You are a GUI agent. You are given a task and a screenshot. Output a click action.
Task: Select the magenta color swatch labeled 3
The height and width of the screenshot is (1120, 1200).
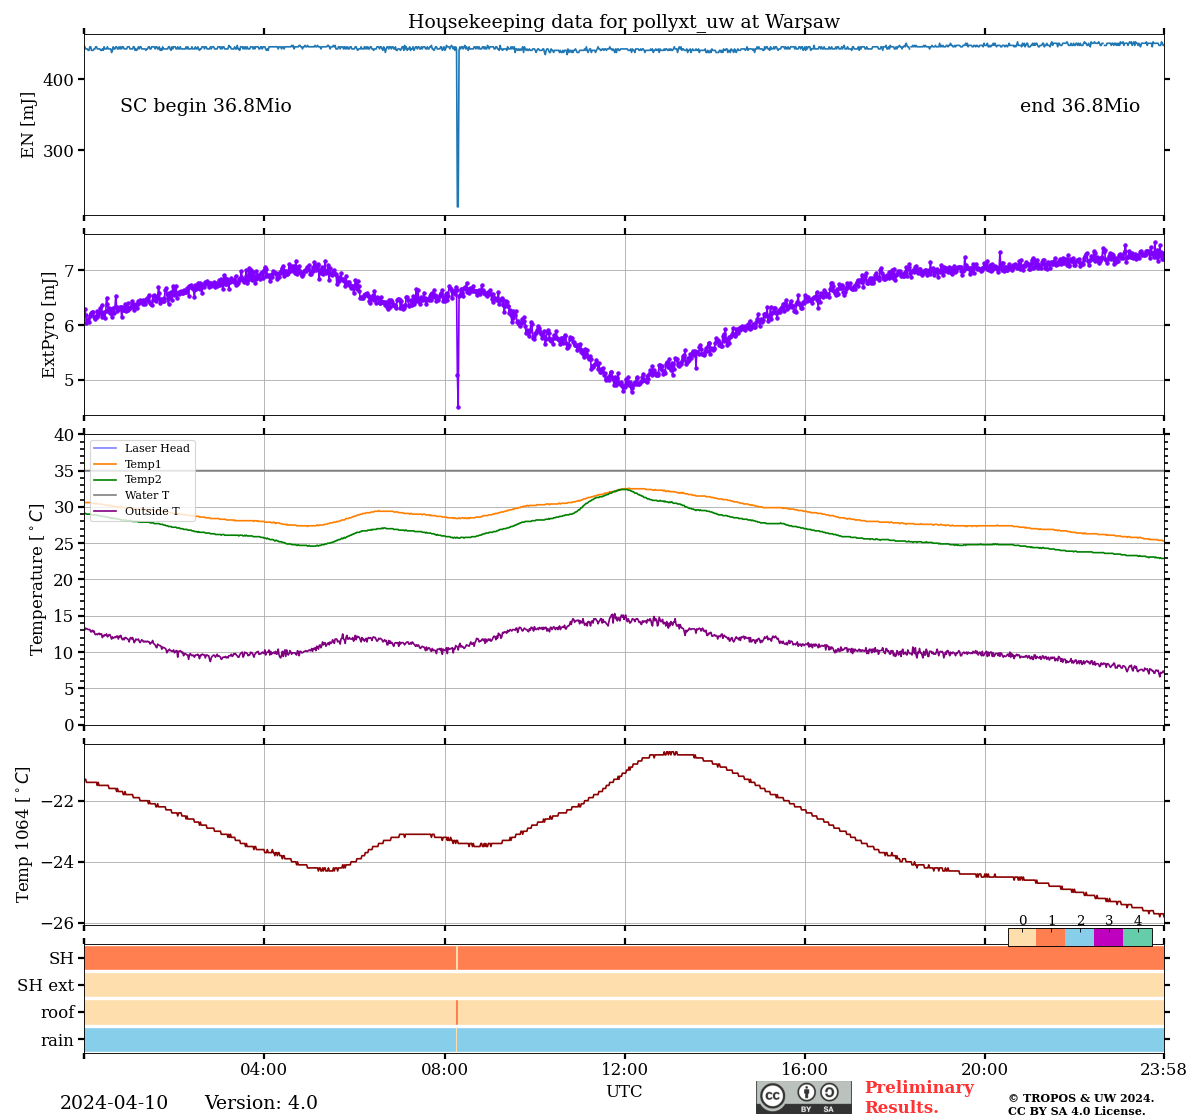pos(1109,937)
